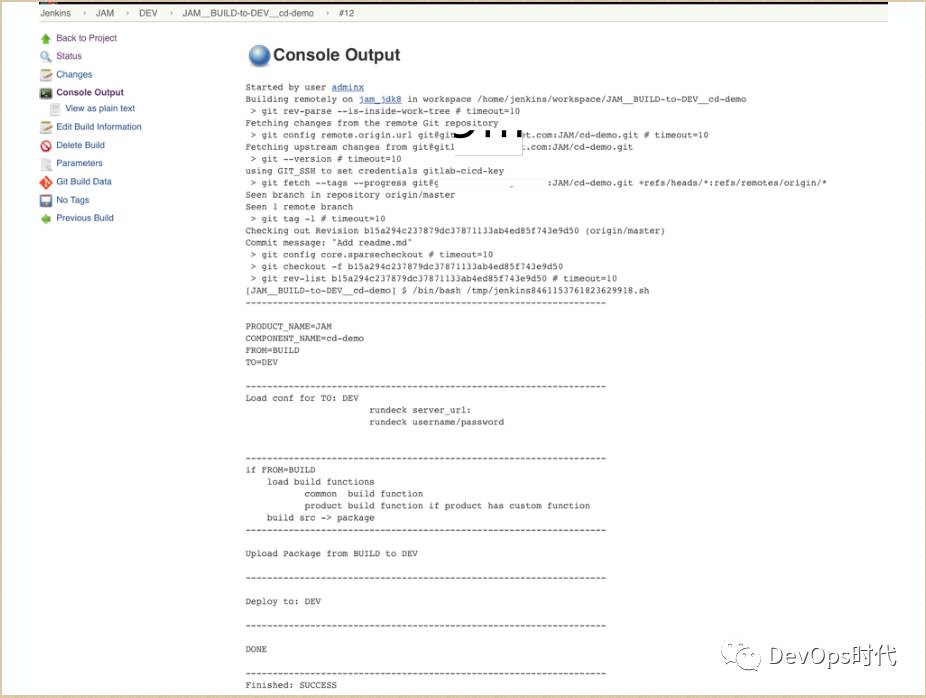Open the Changes link in sidebar
Image resolution: width=926 pixels, height=698 pixels.
(74, 74)
